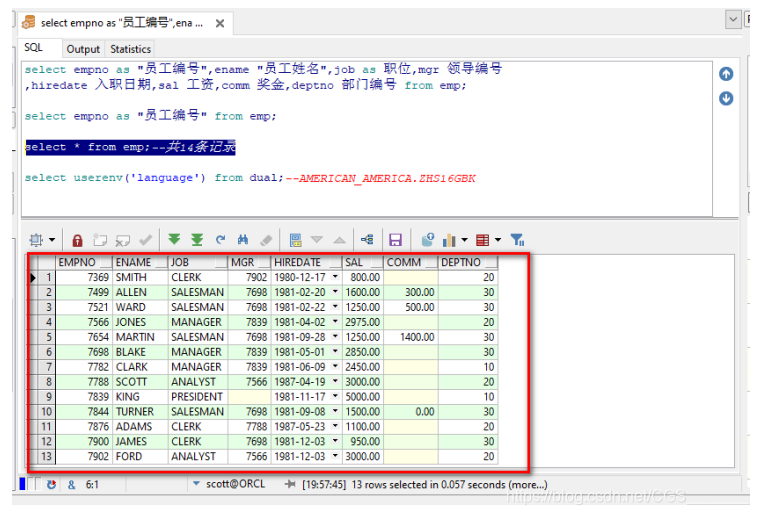Click the binoculars find icon
759x515 pixels.
coord(243,240)
